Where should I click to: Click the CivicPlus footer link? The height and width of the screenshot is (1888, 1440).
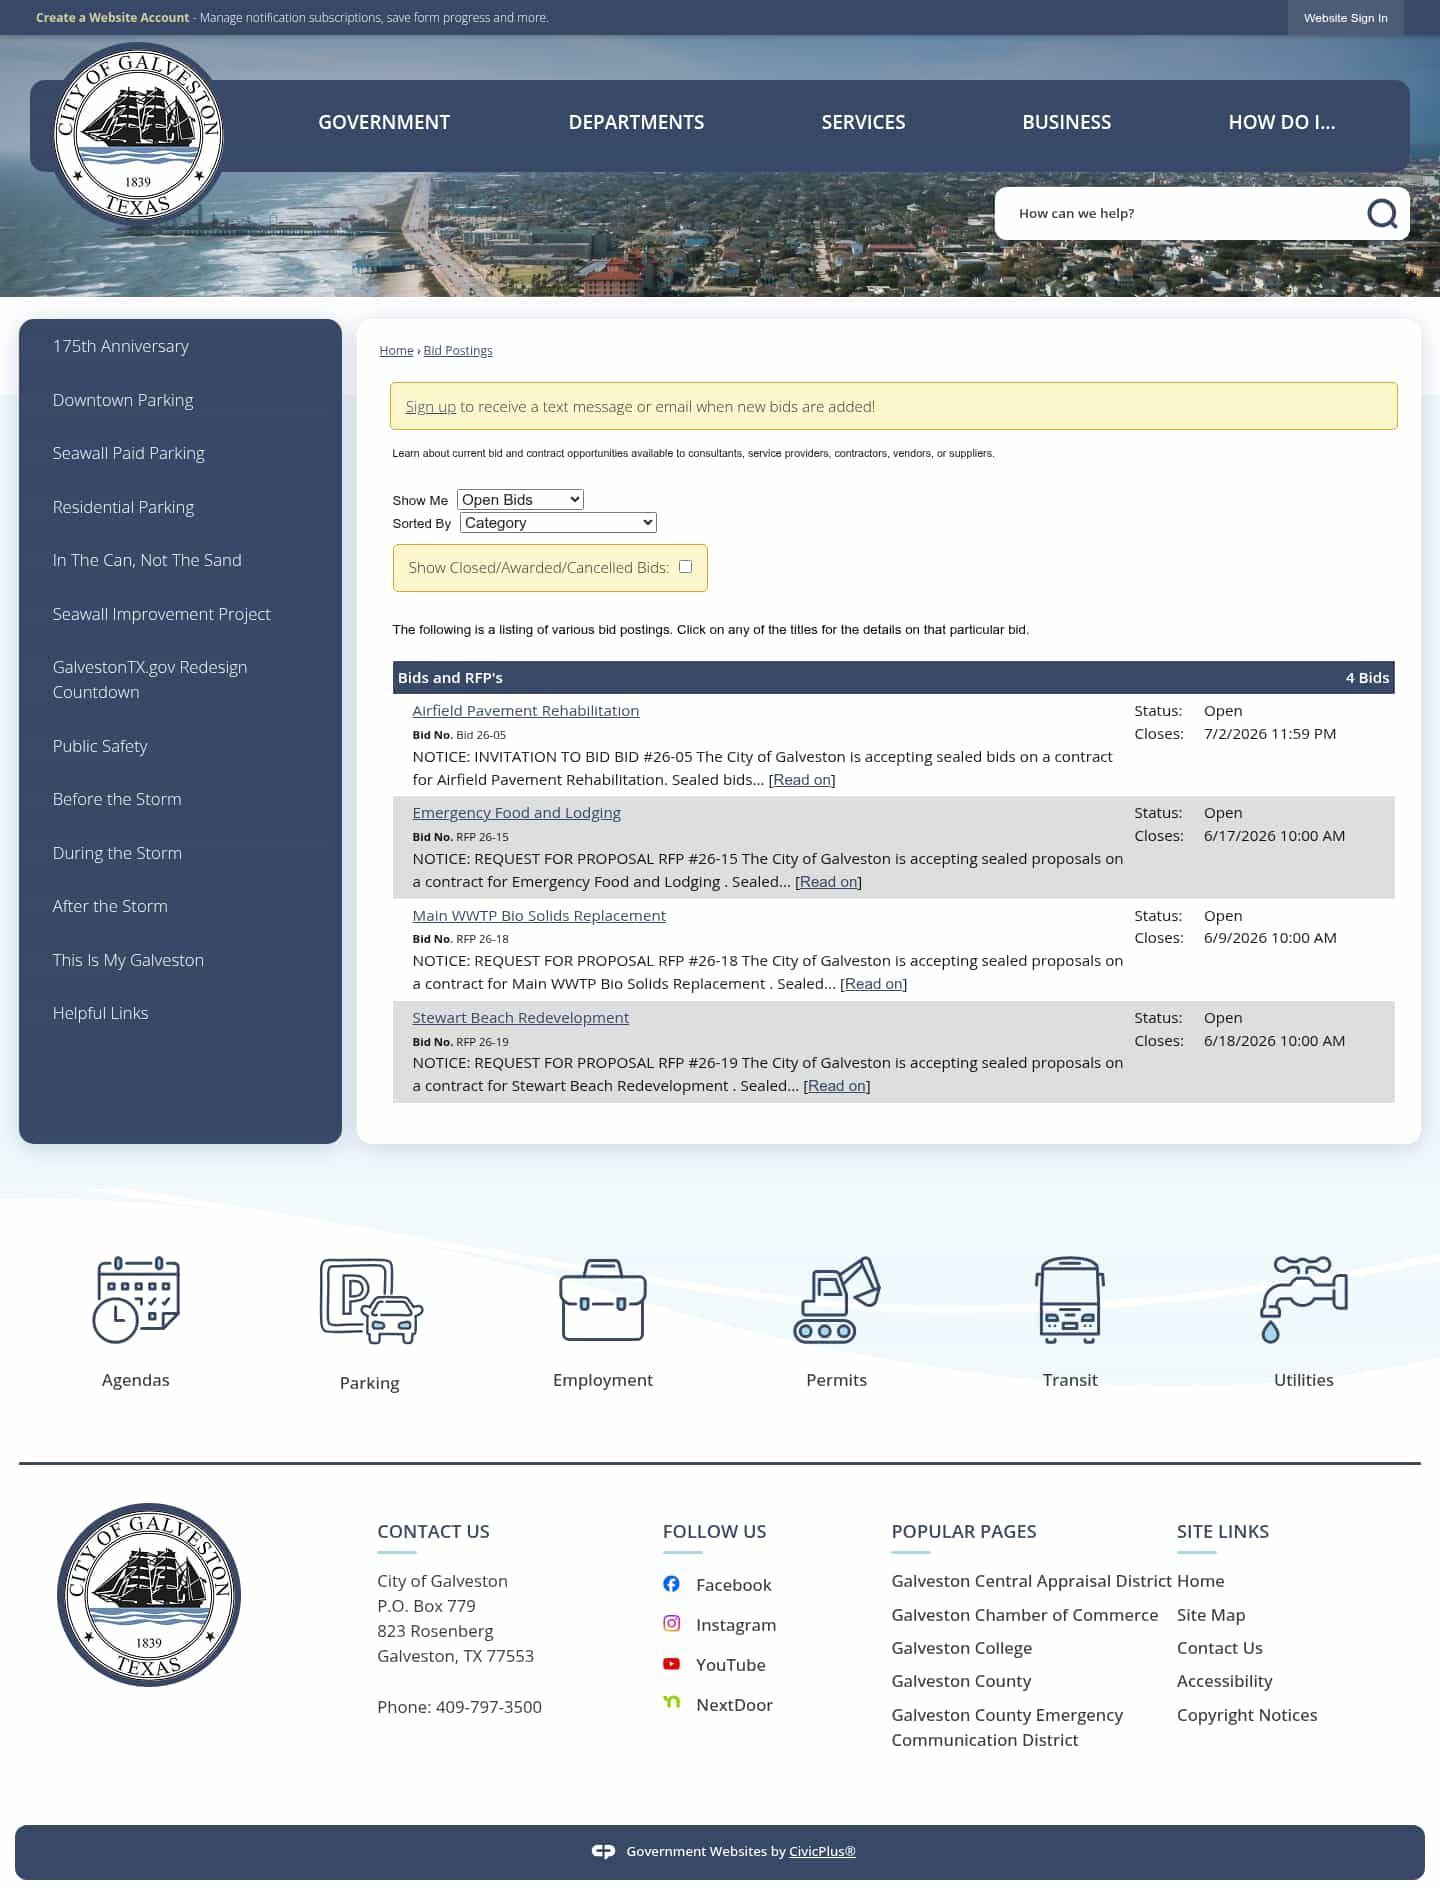tap(822, 1851)
